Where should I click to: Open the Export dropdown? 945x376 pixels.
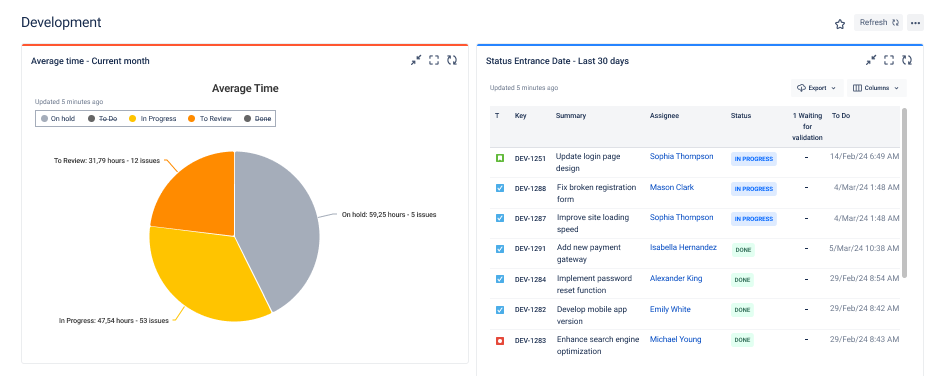click(817, 88)
